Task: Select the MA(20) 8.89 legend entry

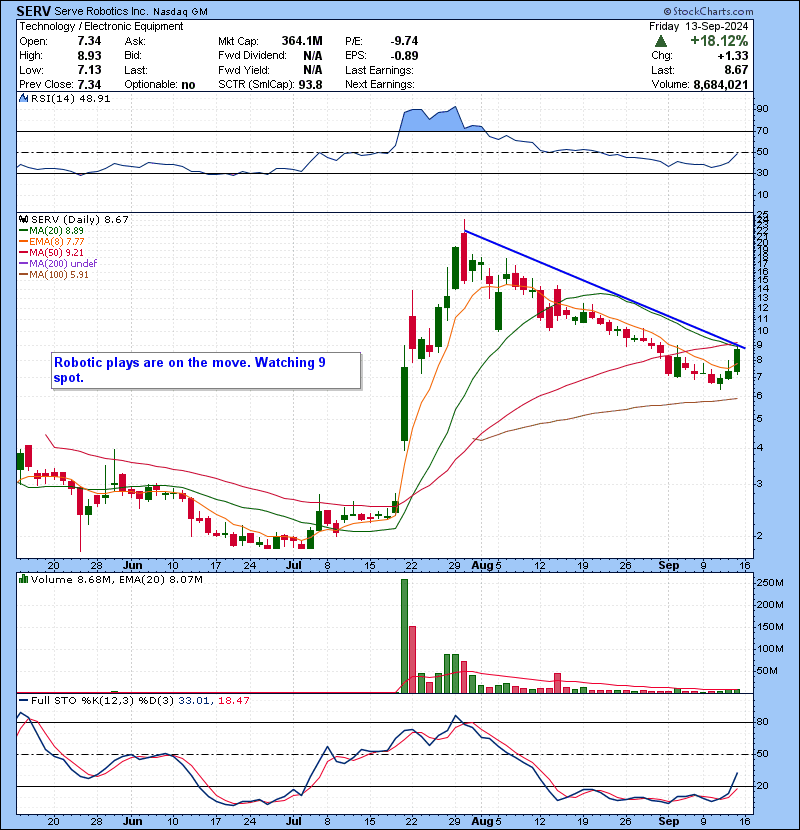Action: click(x=51, y=230)
